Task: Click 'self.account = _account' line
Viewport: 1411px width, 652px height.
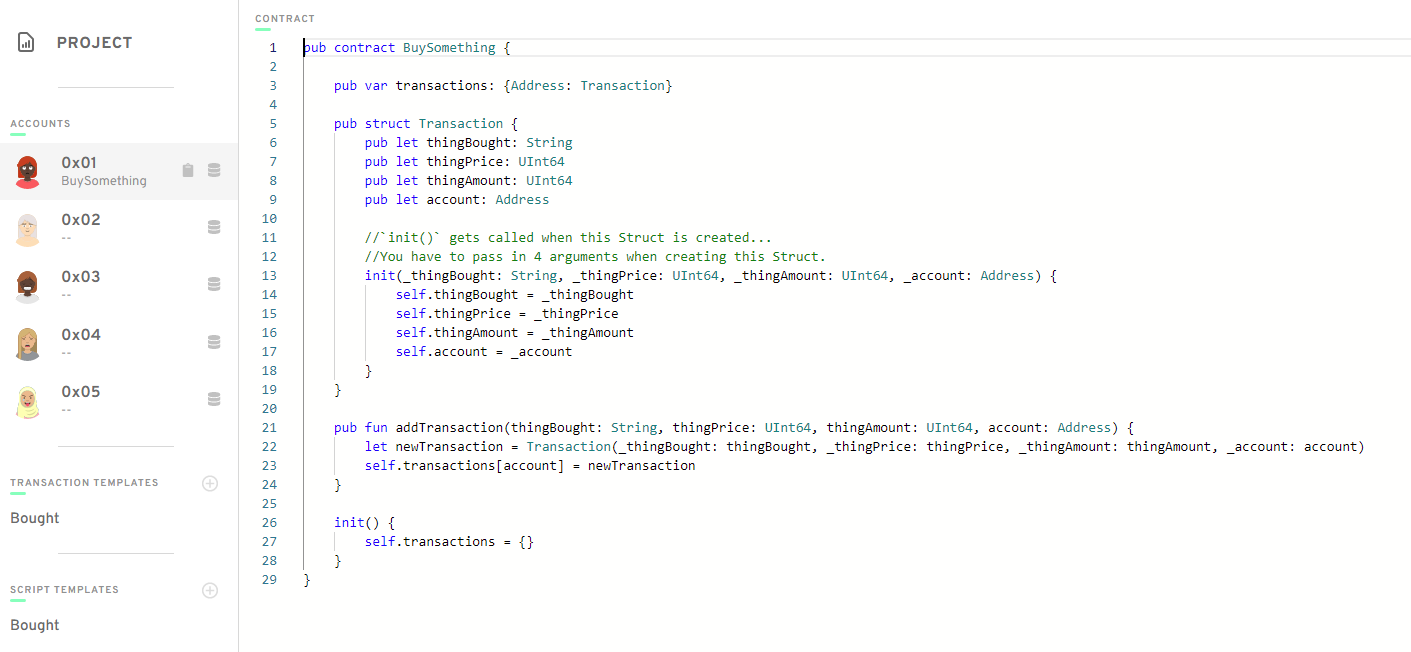Action: click(484, 351)
